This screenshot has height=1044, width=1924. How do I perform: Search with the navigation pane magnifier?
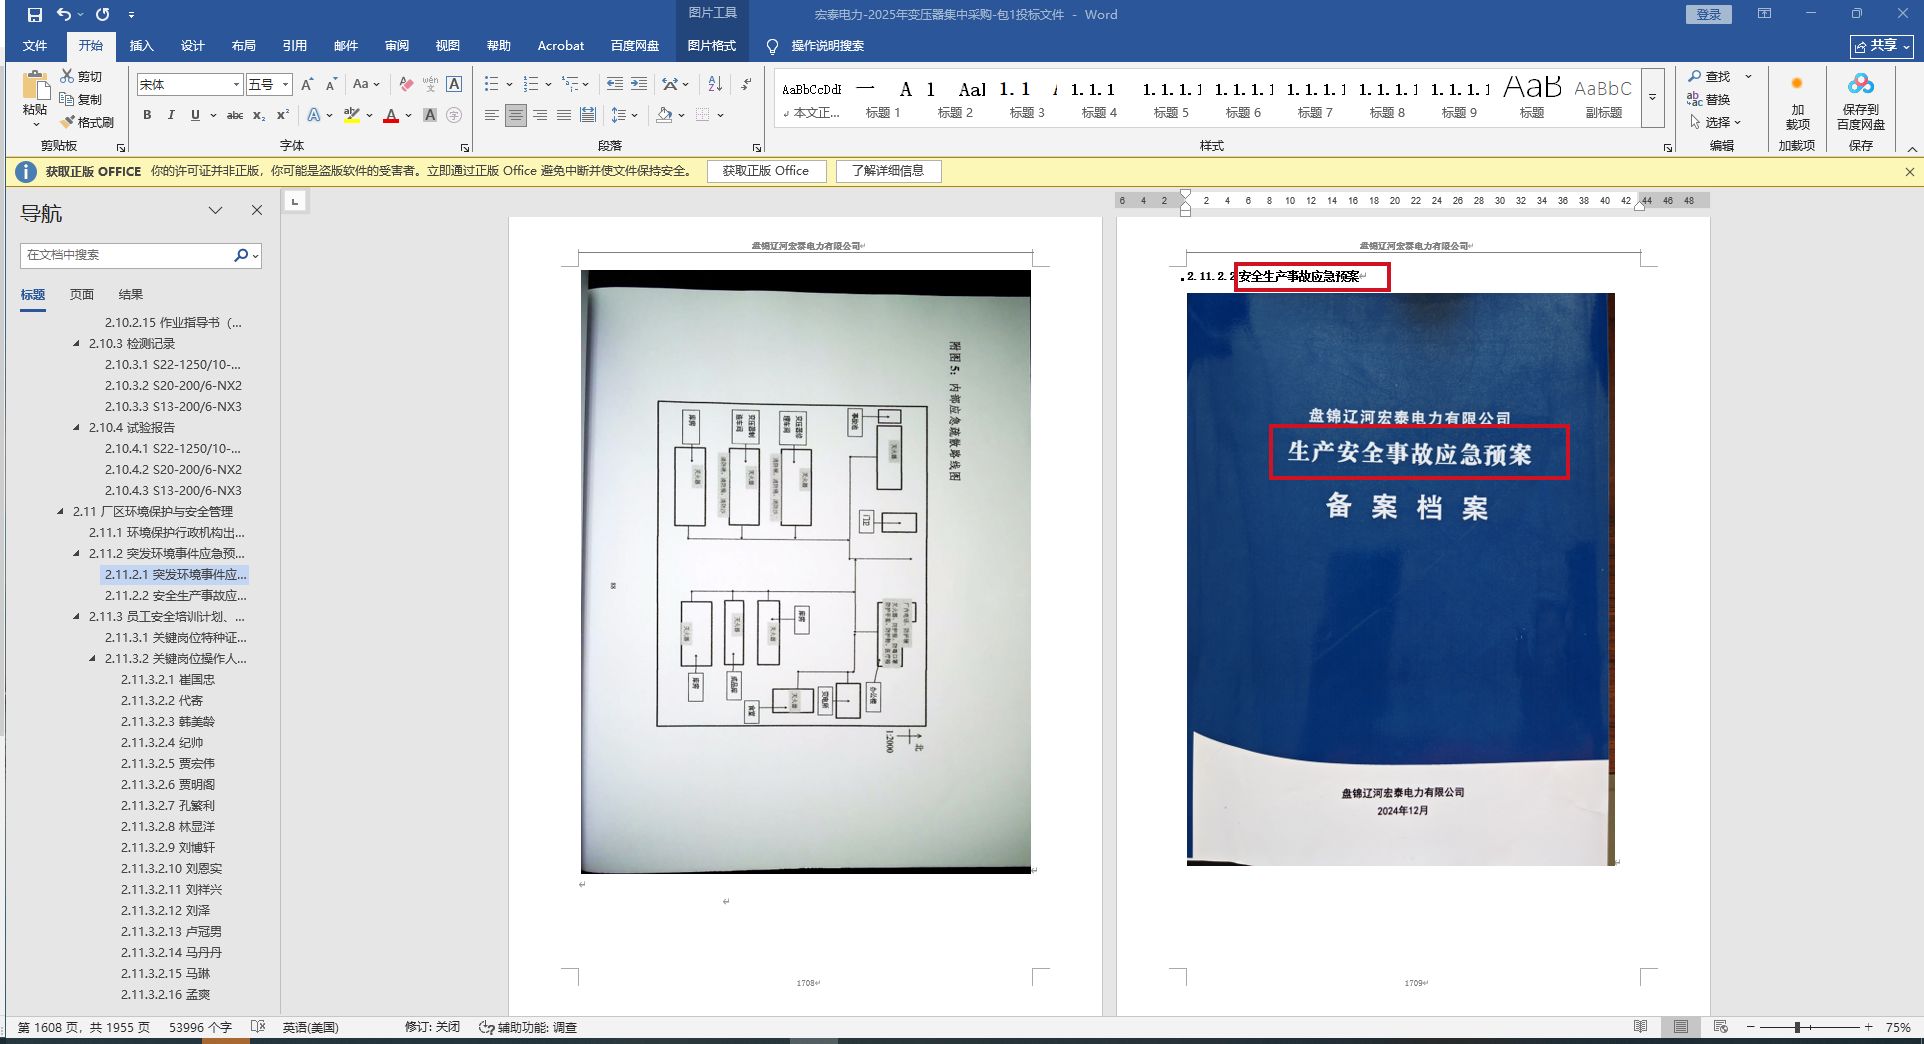241,255
